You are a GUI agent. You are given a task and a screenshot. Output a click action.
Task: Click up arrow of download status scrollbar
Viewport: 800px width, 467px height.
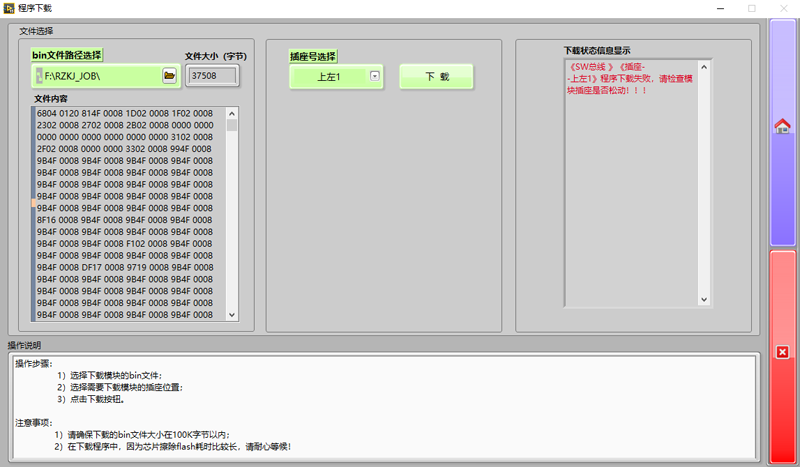[x=704, y=67]
